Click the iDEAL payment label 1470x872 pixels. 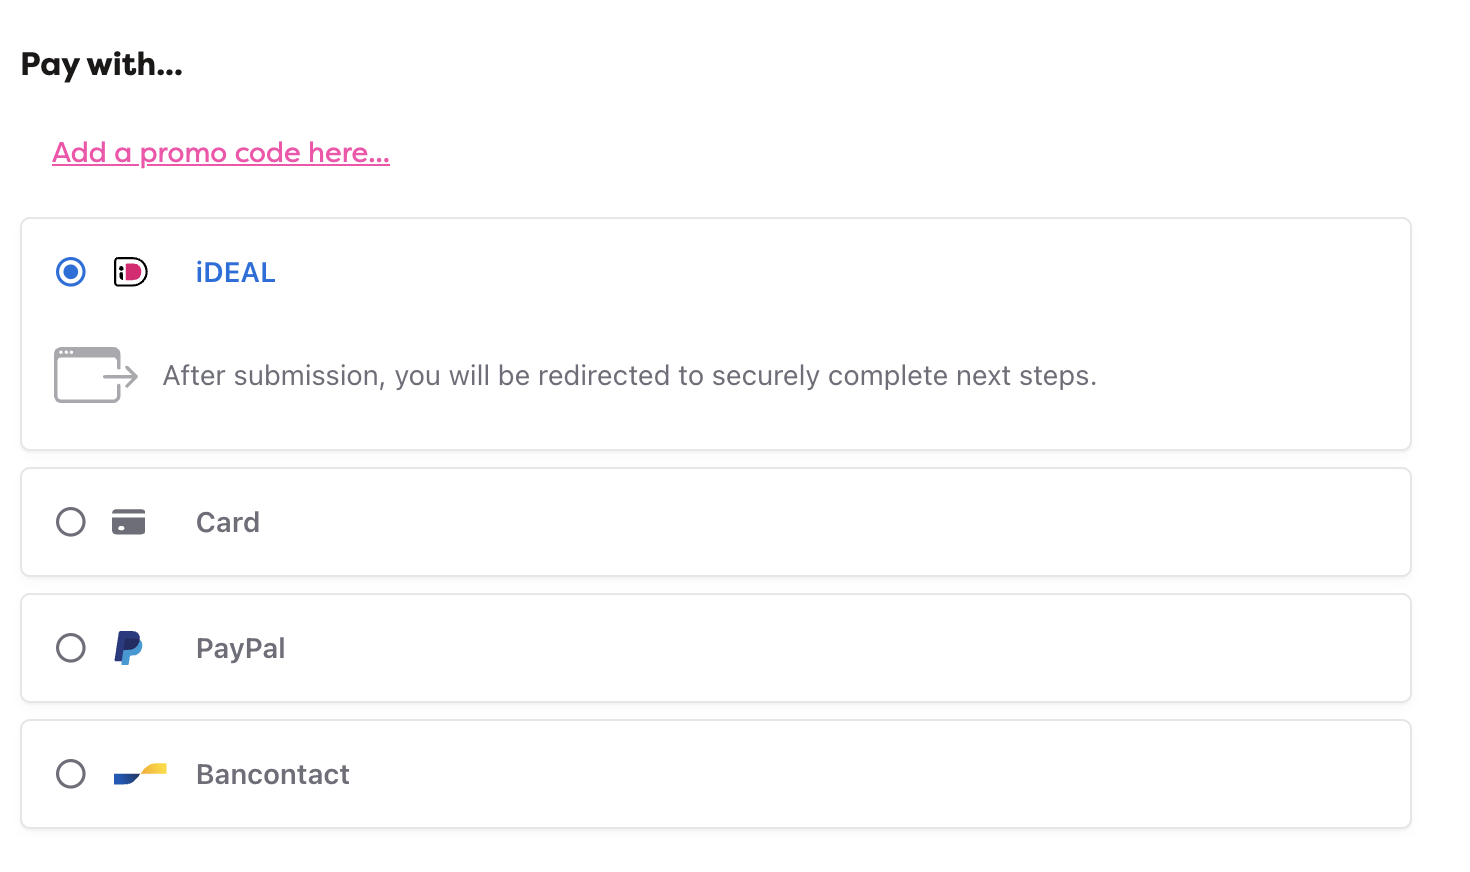[236, 272]
